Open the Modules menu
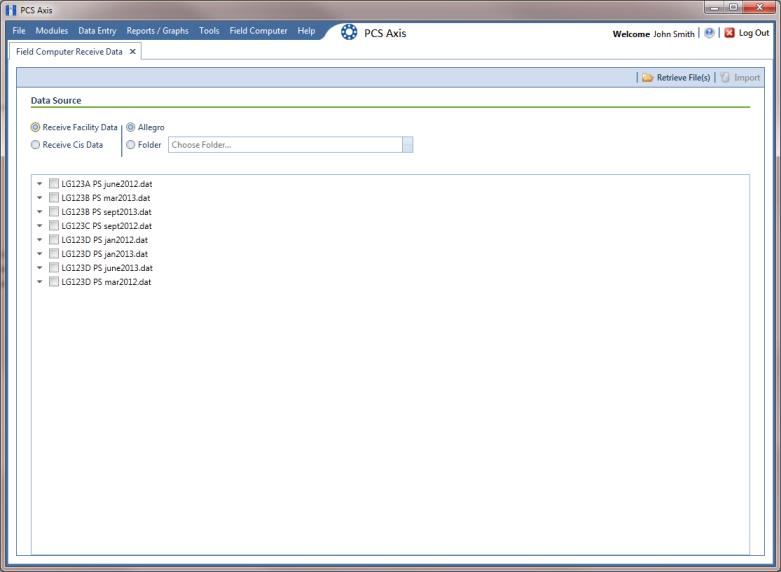 [x=52, y=31]
